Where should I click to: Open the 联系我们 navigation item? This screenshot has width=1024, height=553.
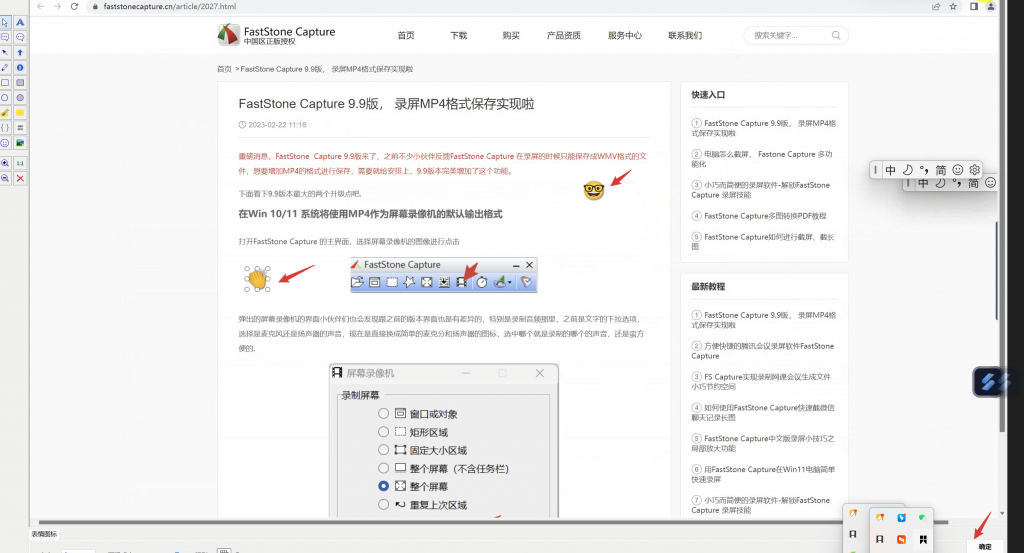685,35
